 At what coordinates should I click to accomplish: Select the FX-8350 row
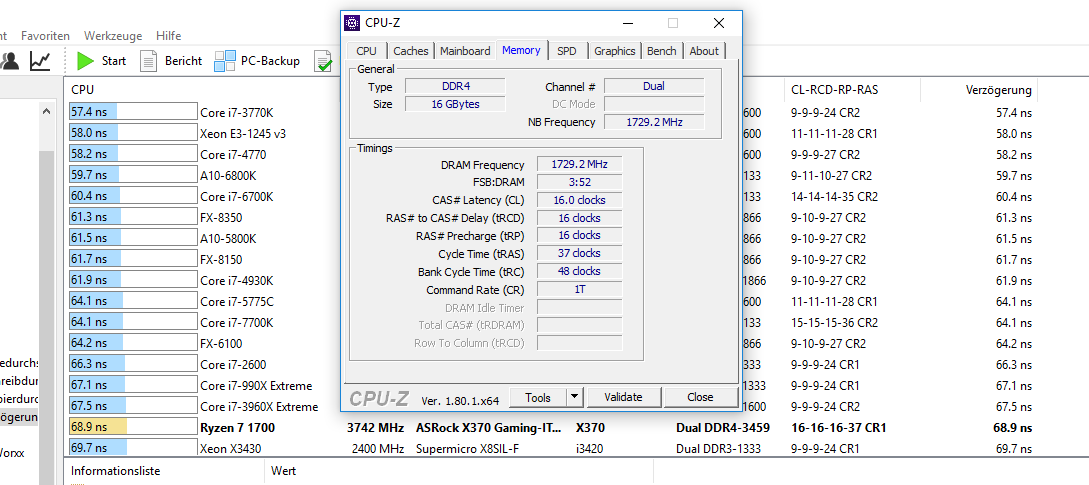click(x=553, y=217)
